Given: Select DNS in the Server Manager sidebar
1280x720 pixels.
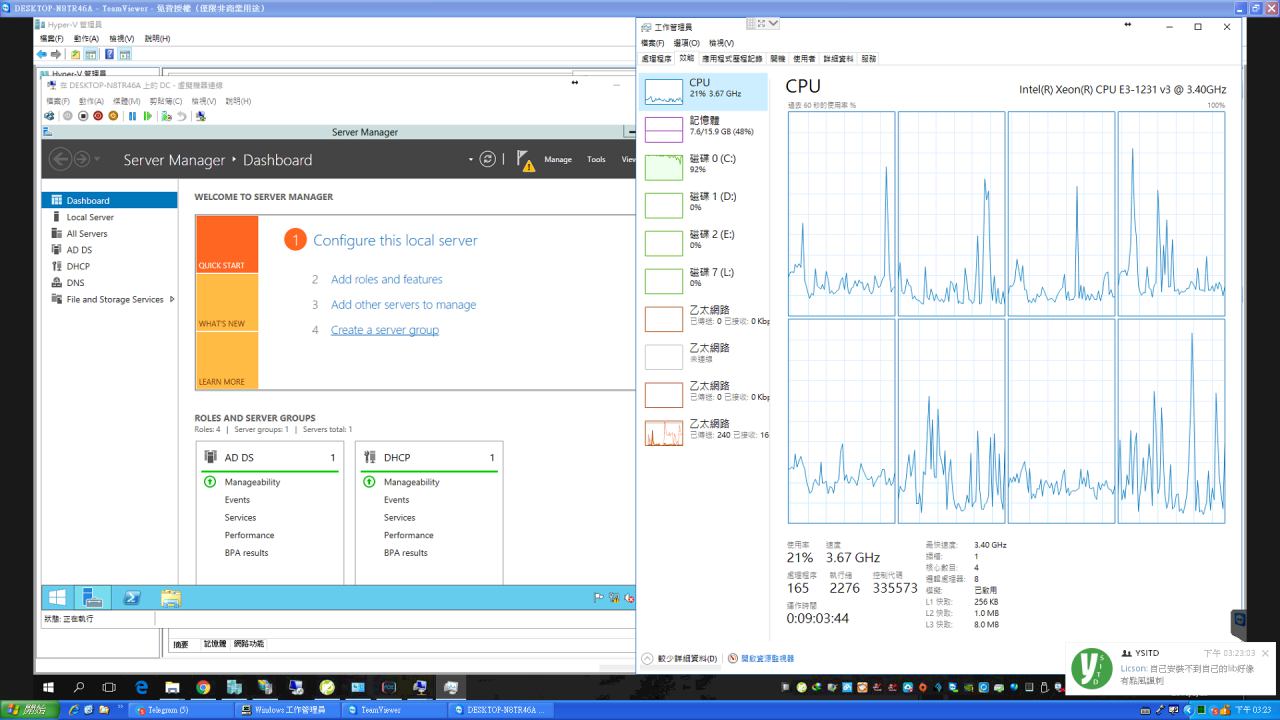Looking at the screenshot, I should pyautogui.click(x=75, y=283).
